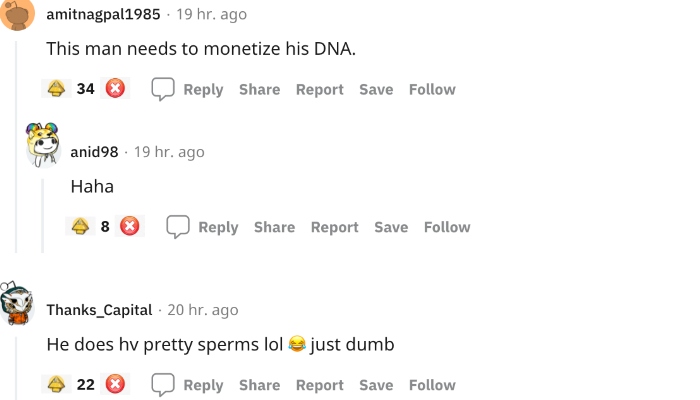Viewport: 700px width, 400px height.
Task: Open anid98's user profile
Action: tap(94, 152)
